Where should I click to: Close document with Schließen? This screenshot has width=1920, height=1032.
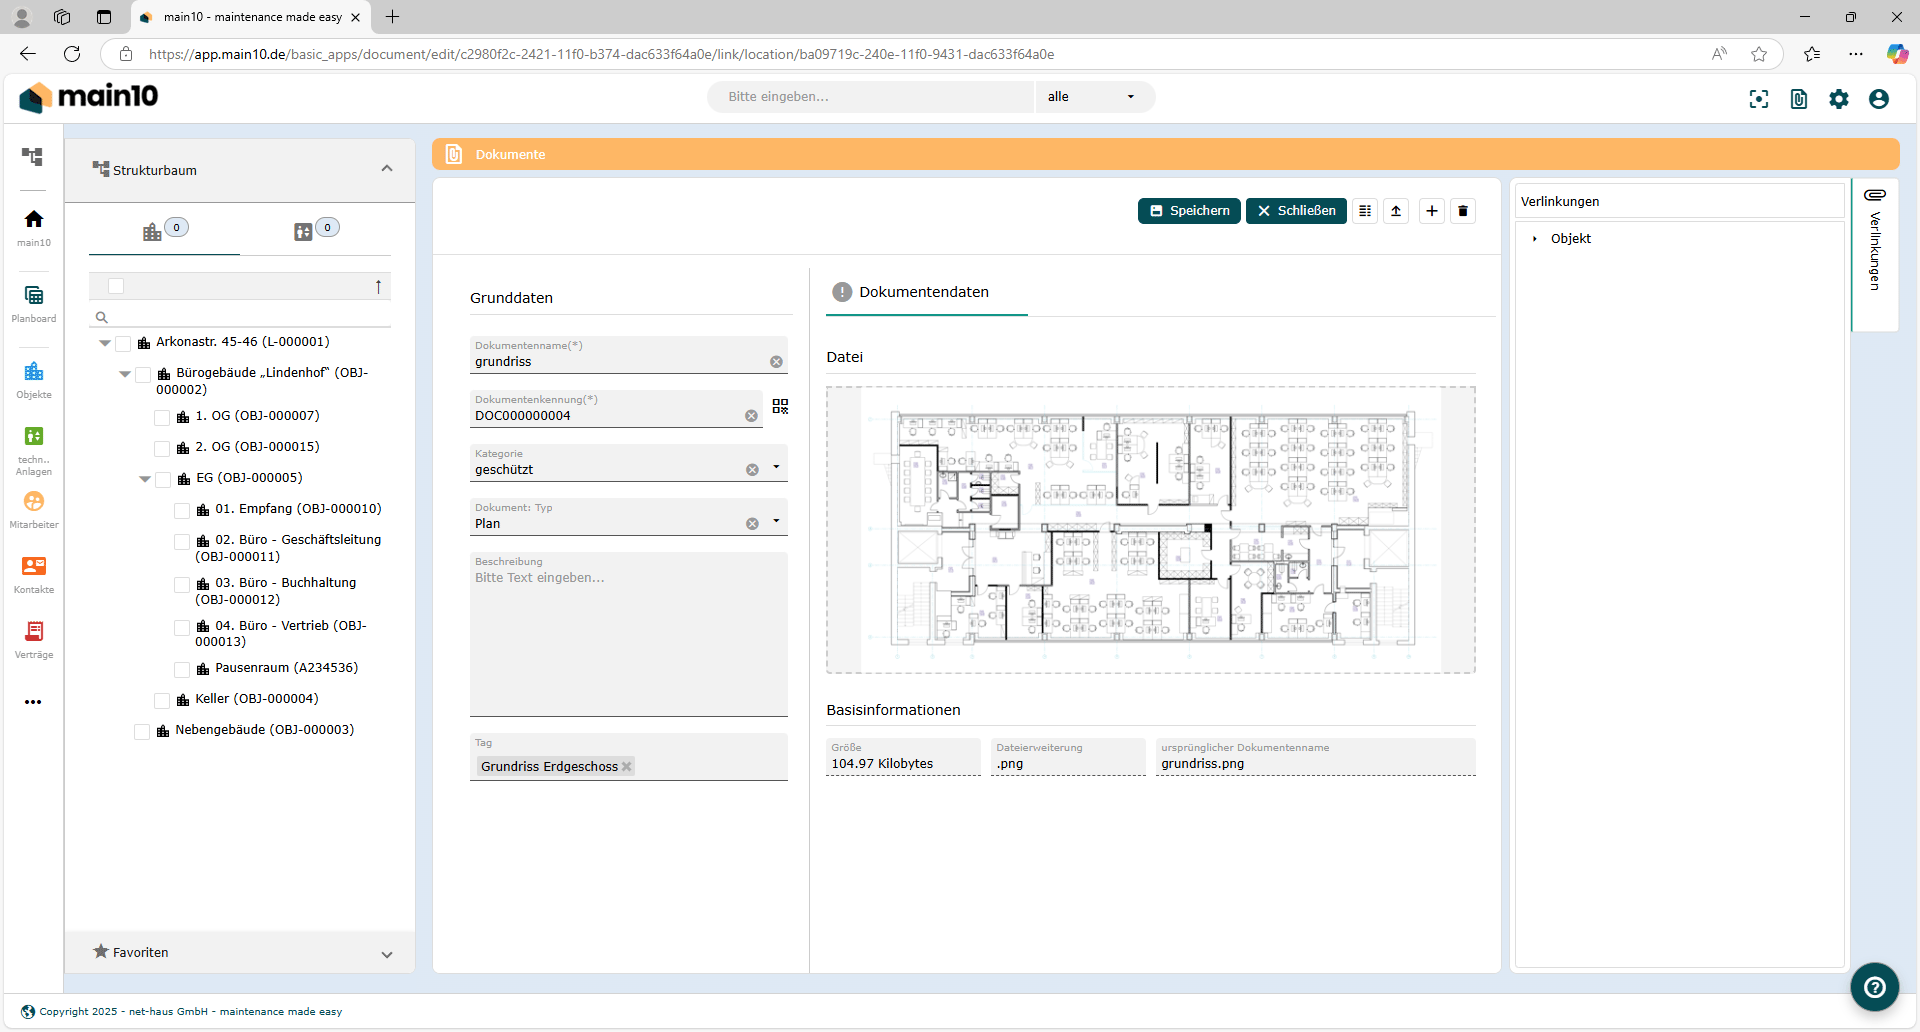pyautogui.click(x=1296, y=211)
